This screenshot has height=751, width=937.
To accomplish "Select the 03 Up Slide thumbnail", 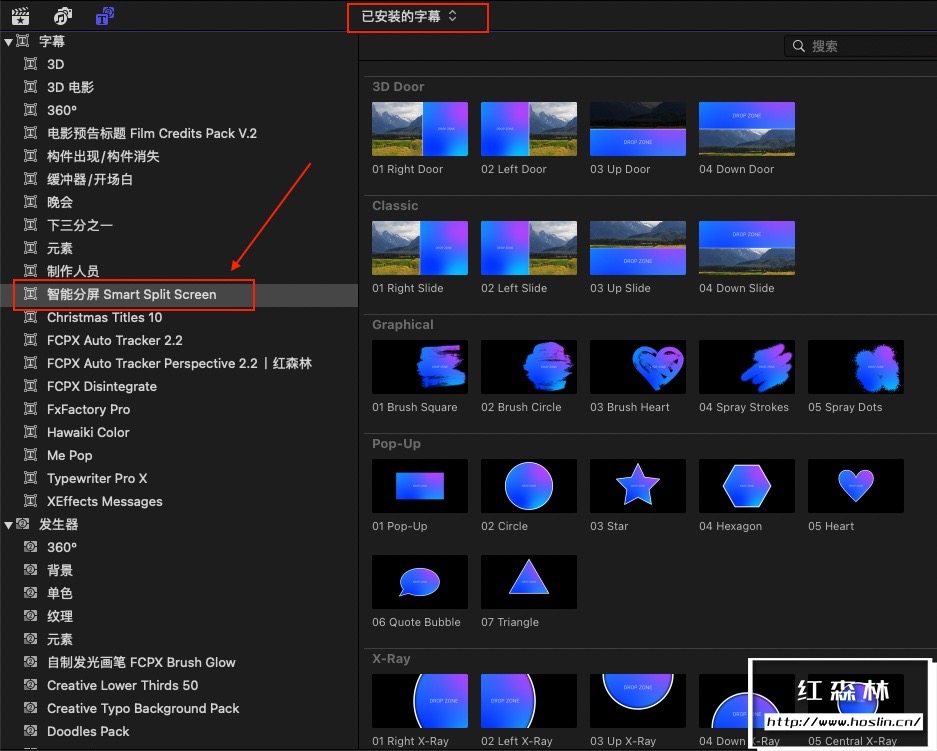I will [x=638, y=248].
